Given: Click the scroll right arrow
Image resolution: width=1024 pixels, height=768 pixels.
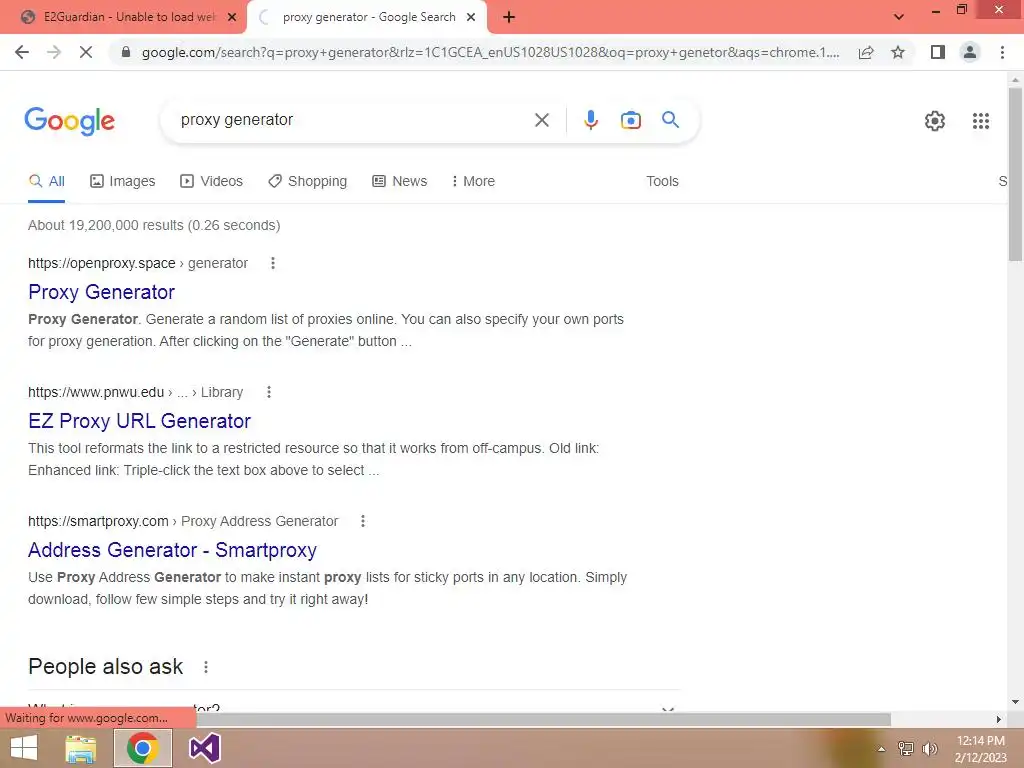Looking at the screenshot, I should coord(999,719).
